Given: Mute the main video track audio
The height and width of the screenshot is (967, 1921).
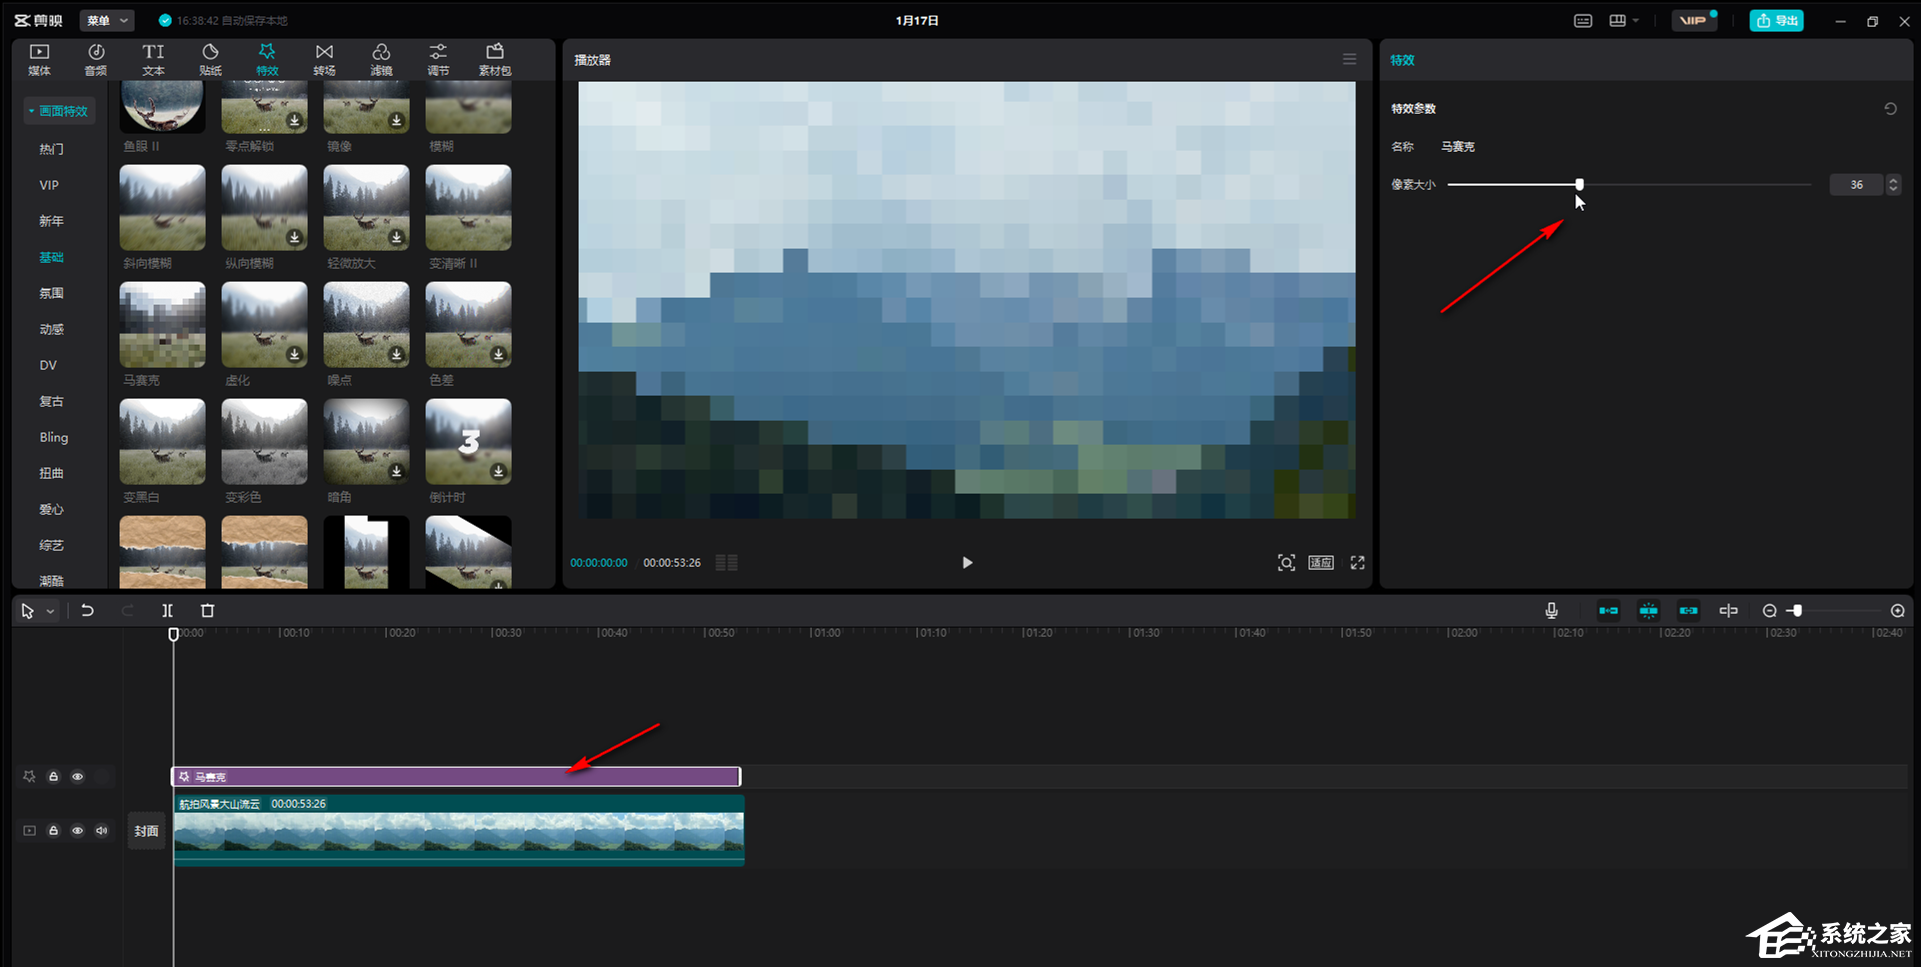Looking at the screenshot, I should pyautogui.click(x=101, y=831).
